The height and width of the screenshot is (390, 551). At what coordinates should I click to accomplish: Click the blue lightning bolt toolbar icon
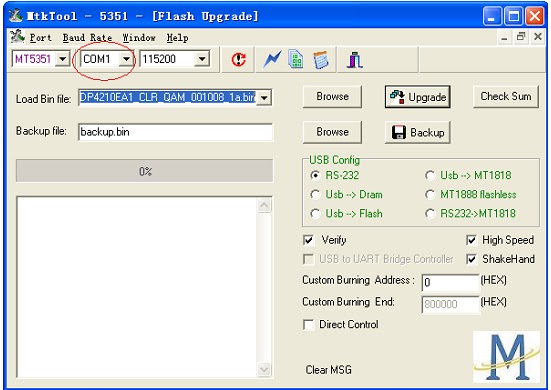(272, 59)
